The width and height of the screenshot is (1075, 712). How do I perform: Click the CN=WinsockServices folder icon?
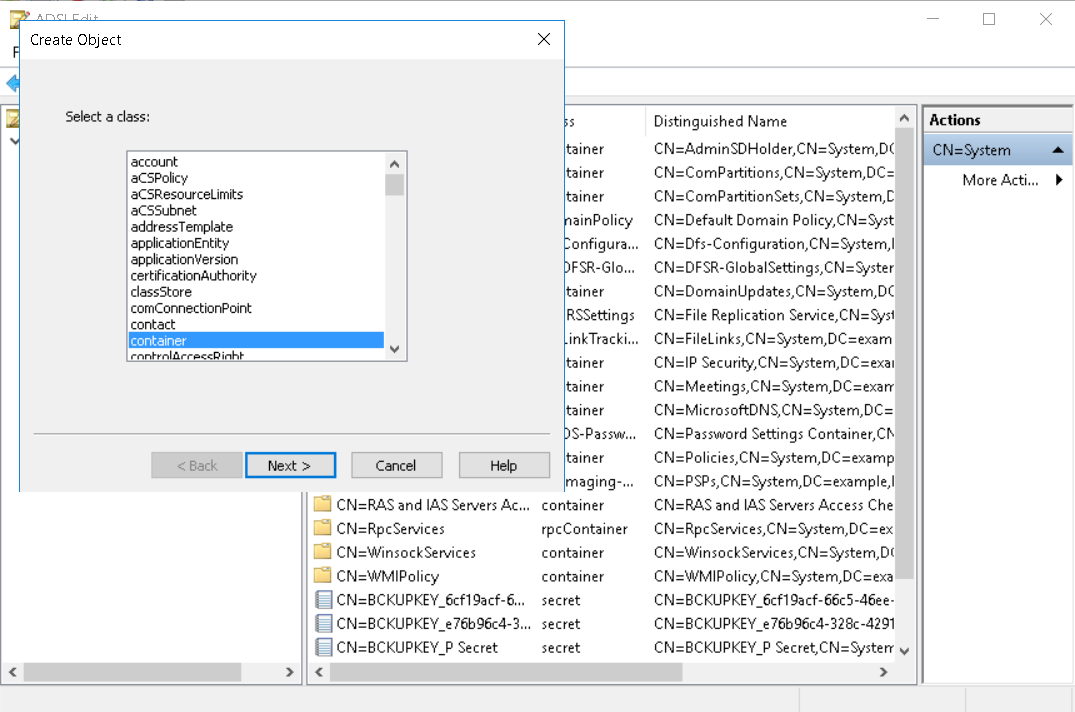(x=322, y=553)
